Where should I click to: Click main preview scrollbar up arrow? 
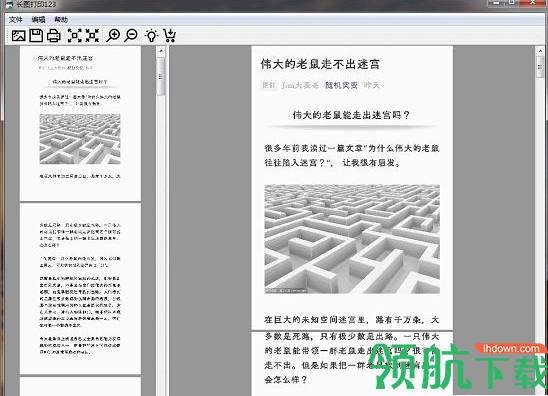[x=540, y=51]
